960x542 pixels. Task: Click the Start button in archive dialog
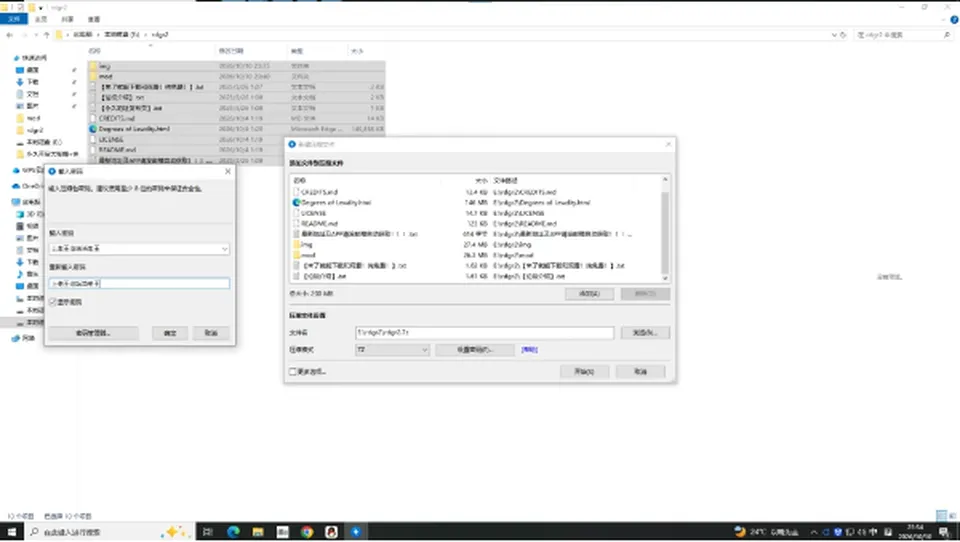pyautogui.click(x=584, y=371)
